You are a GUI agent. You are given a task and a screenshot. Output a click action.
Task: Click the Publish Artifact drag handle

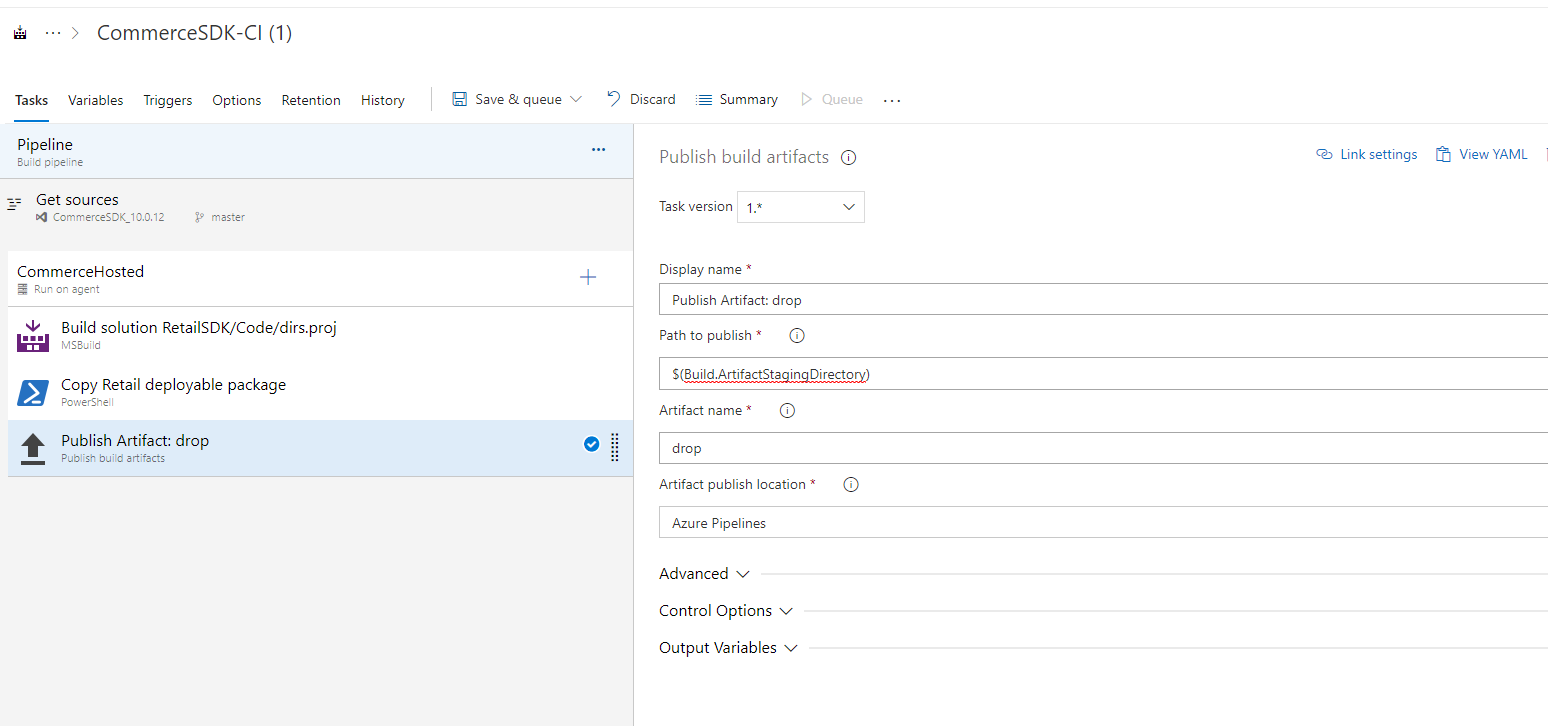tap(614, 448)
